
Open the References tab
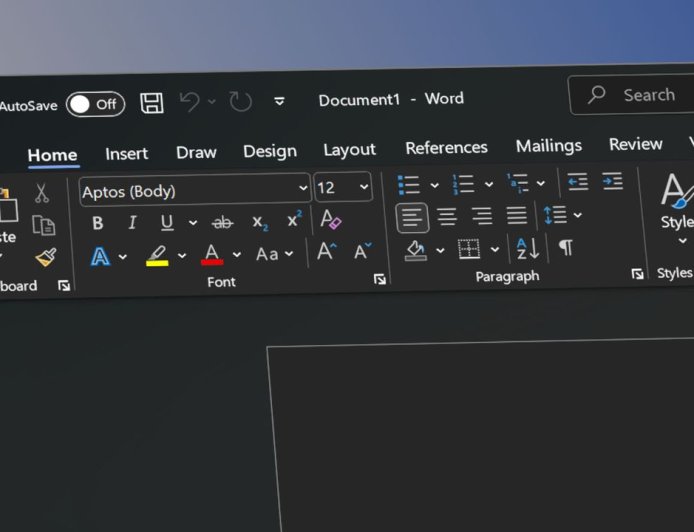click(447, 148)
